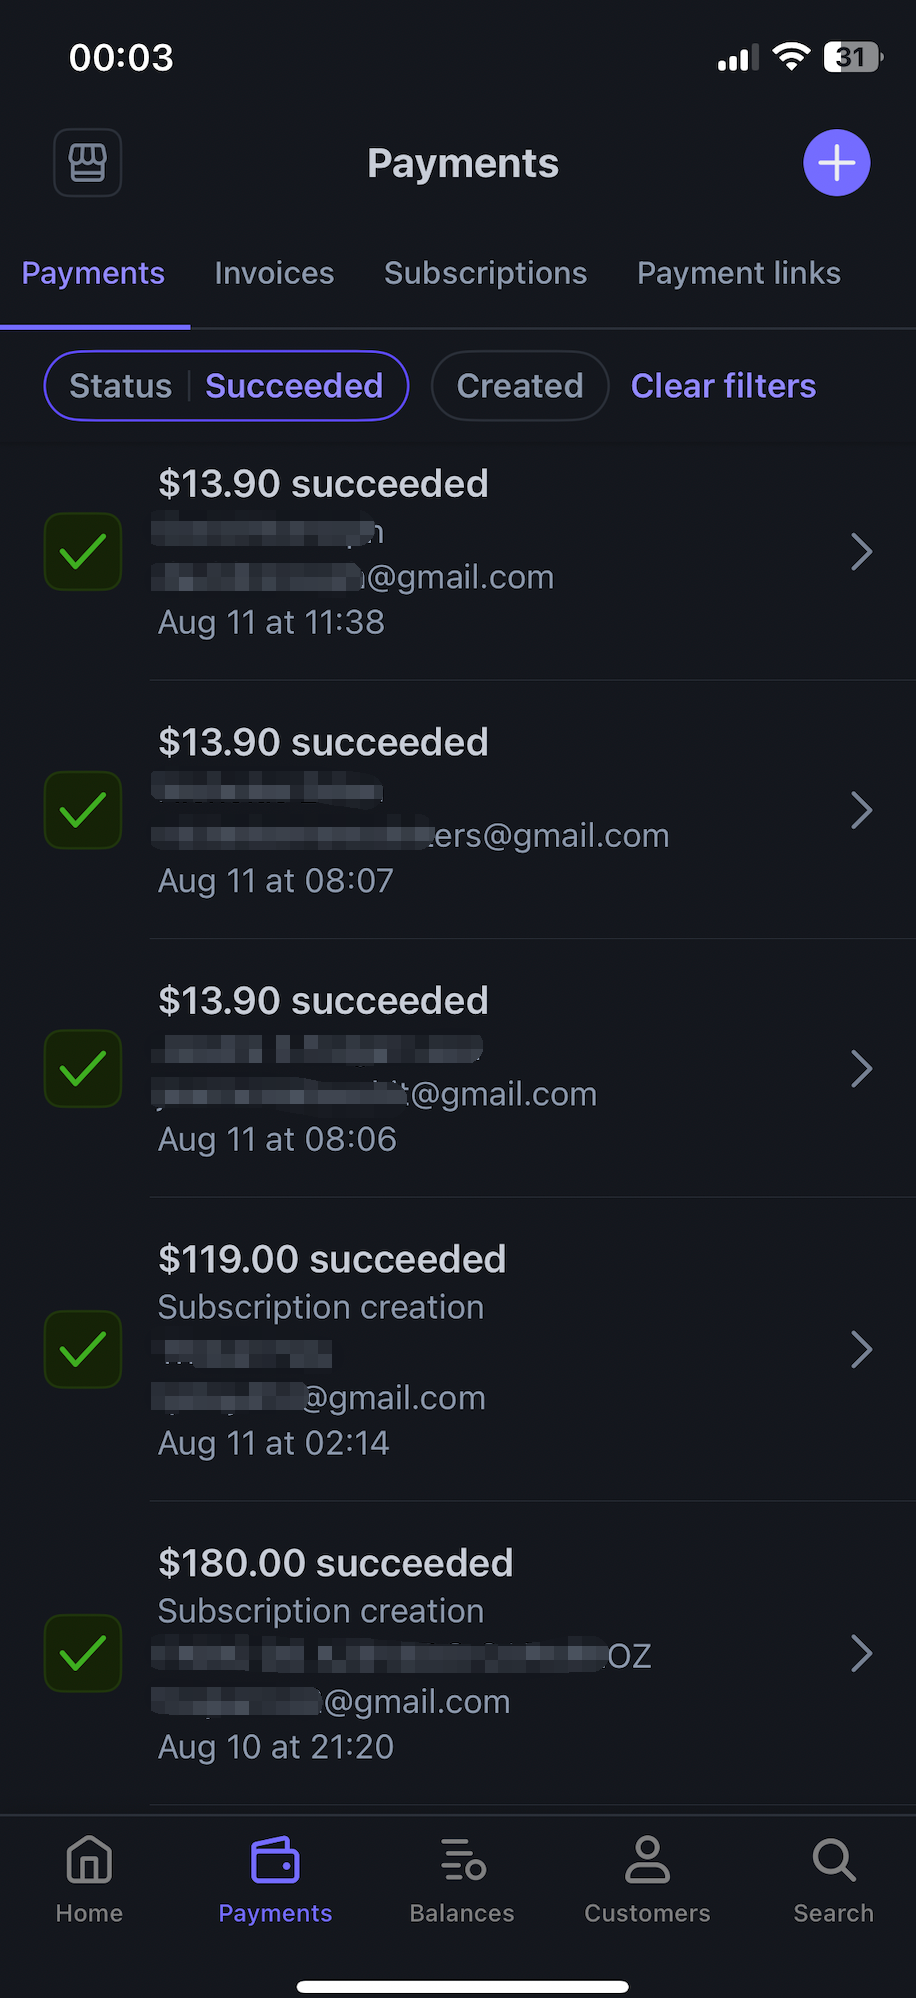
Task: Tap green checkmark of $119.00 payment
Action: [x=83, y=1349]
